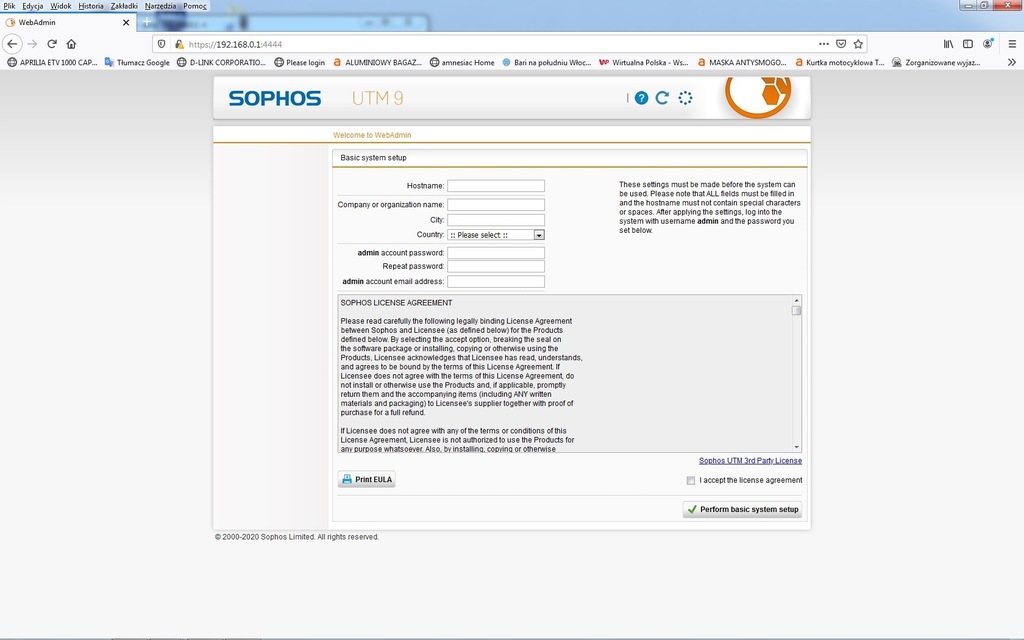Click the Sophos logo
The height and width of the screenshot is (640, 1024).
275,98
